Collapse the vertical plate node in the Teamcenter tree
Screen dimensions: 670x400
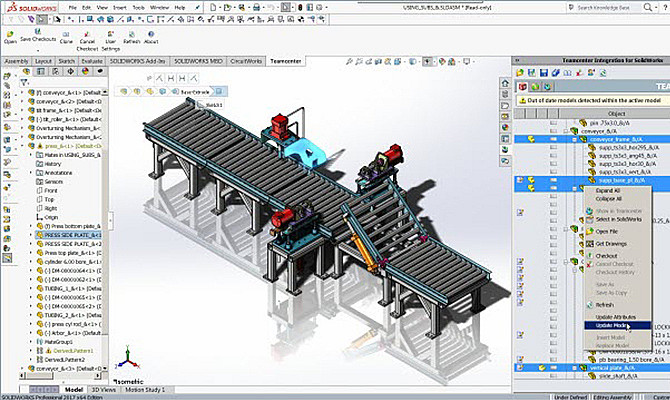575,368
